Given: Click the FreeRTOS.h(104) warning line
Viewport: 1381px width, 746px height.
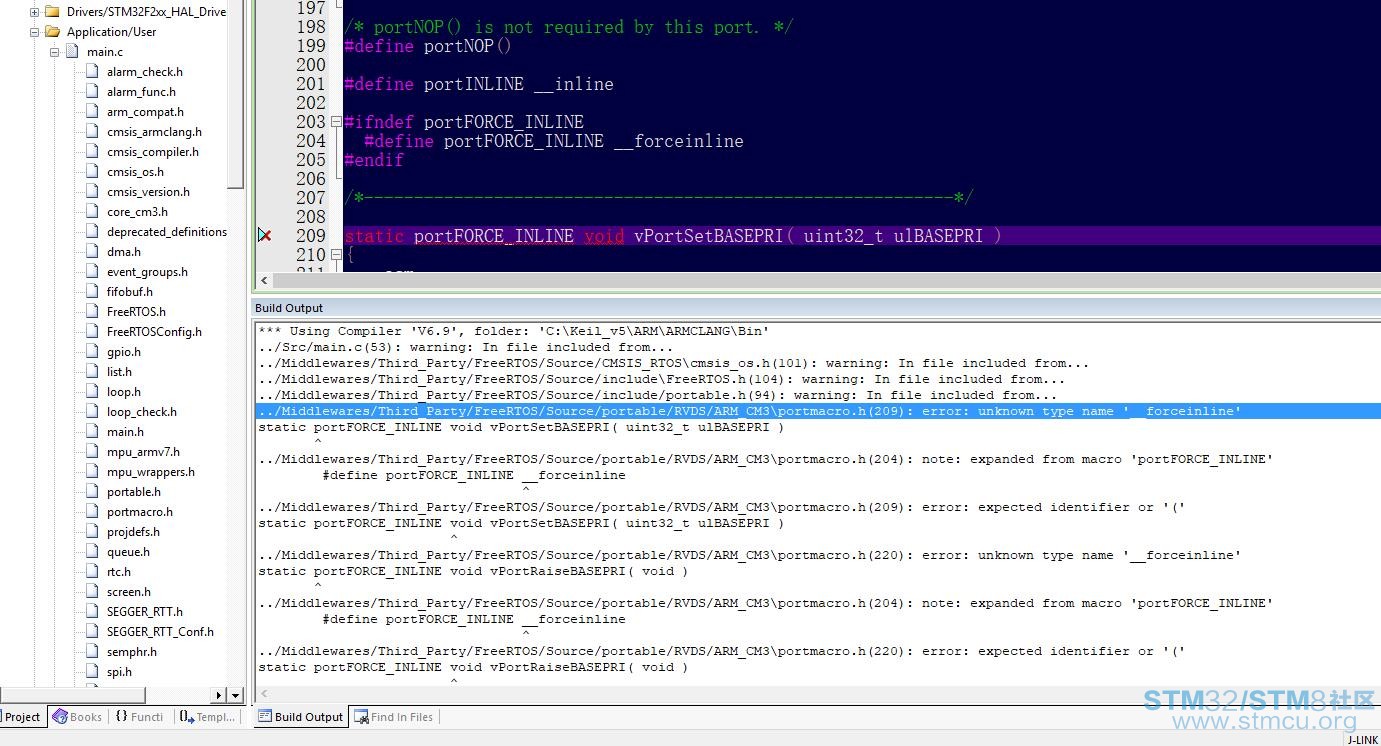Looking at the screenshot, I should tap(662, 379).
